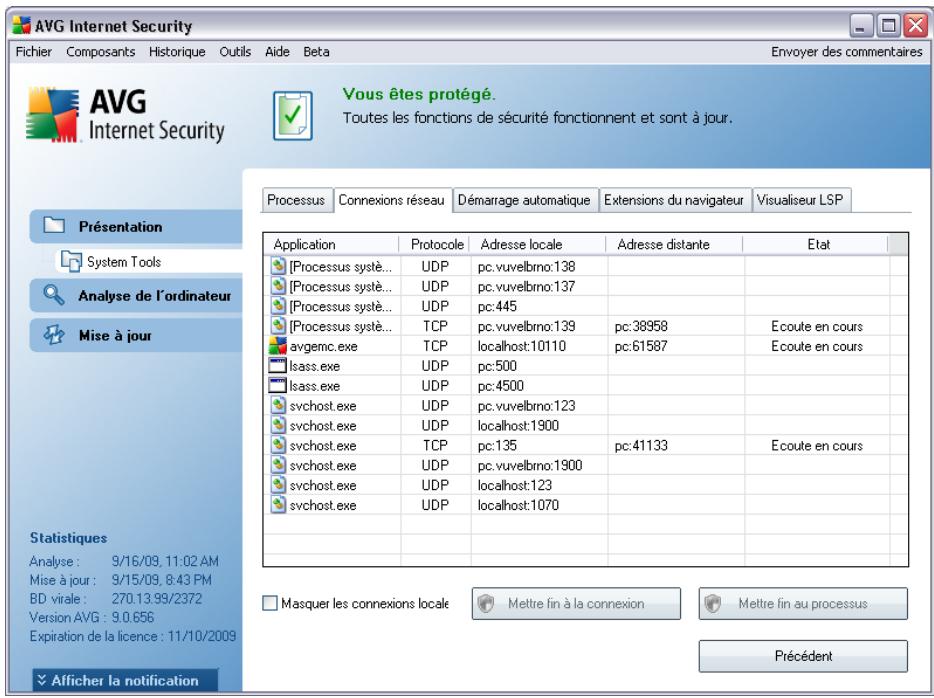This screenshot has width=934, height=698.
Task: Open the Composants menu
Action: 101,52
